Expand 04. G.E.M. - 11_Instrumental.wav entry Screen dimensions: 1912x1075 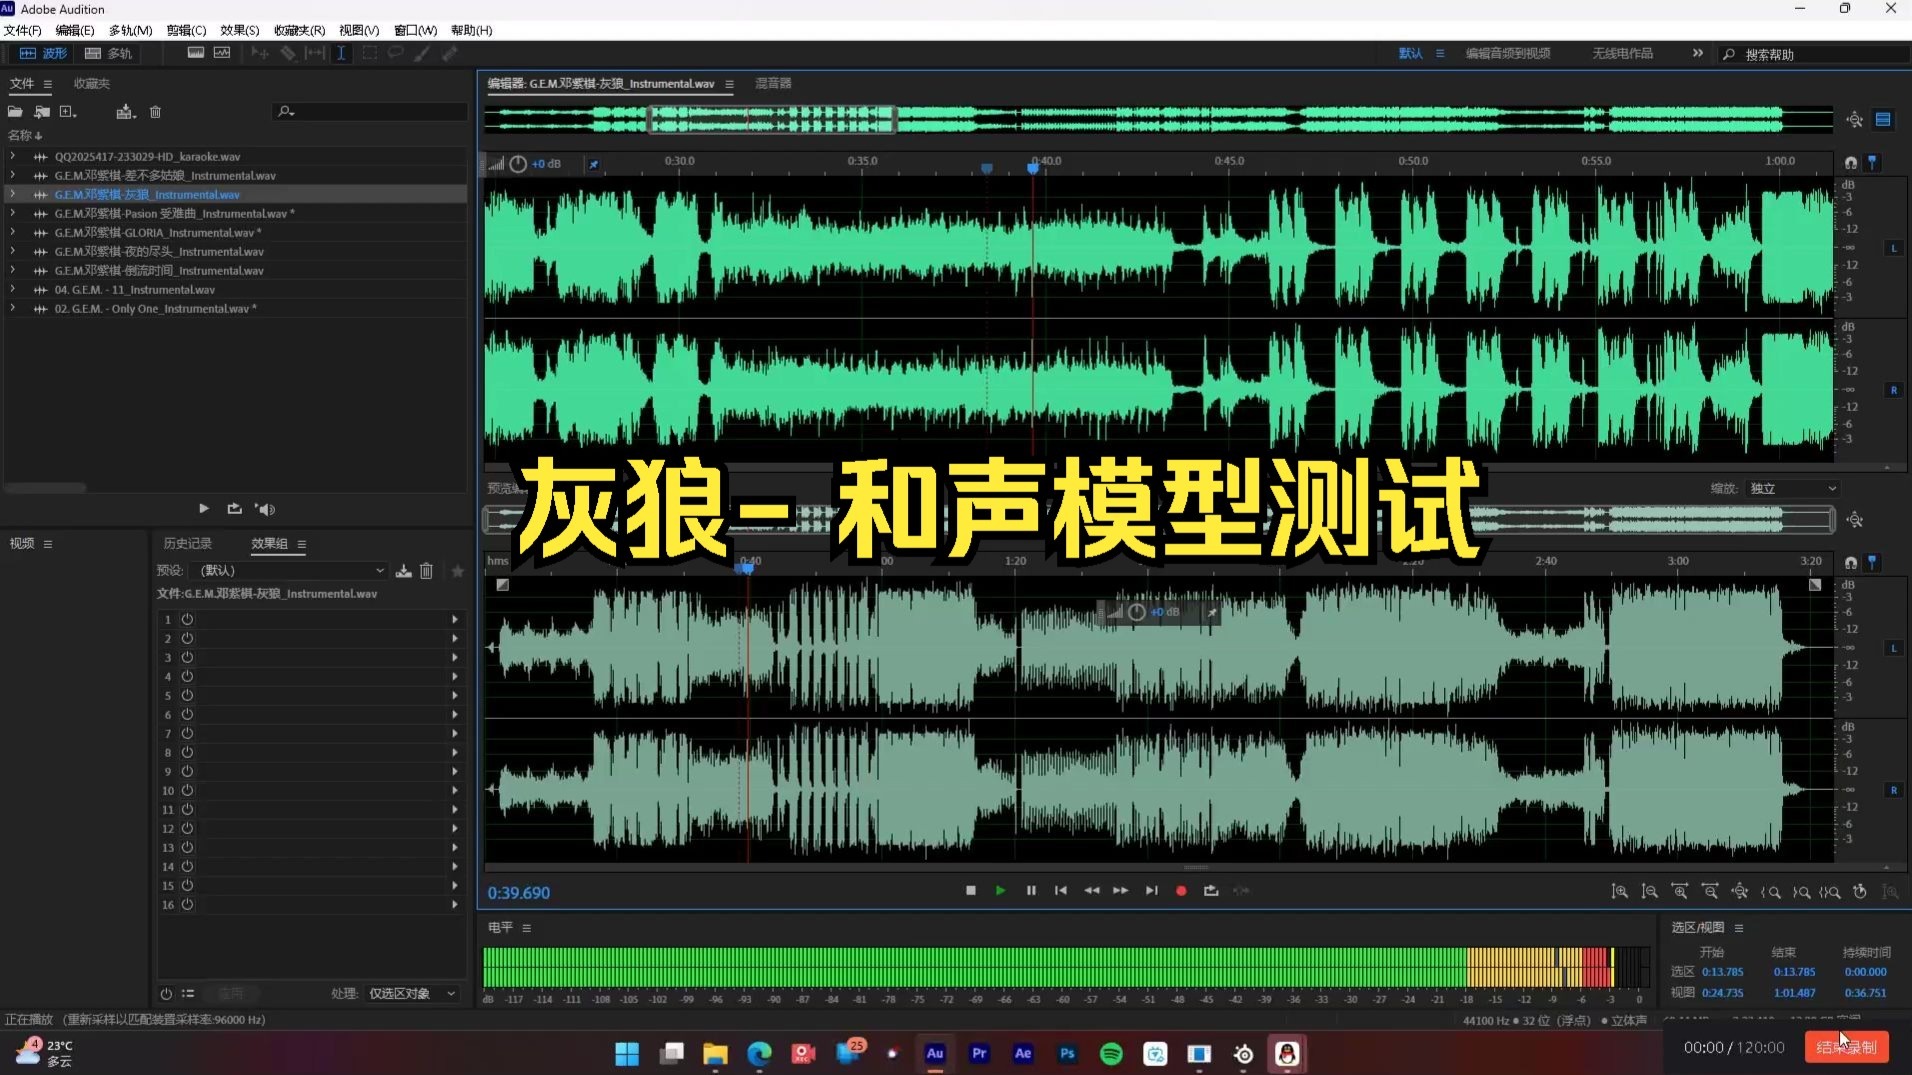12,289
